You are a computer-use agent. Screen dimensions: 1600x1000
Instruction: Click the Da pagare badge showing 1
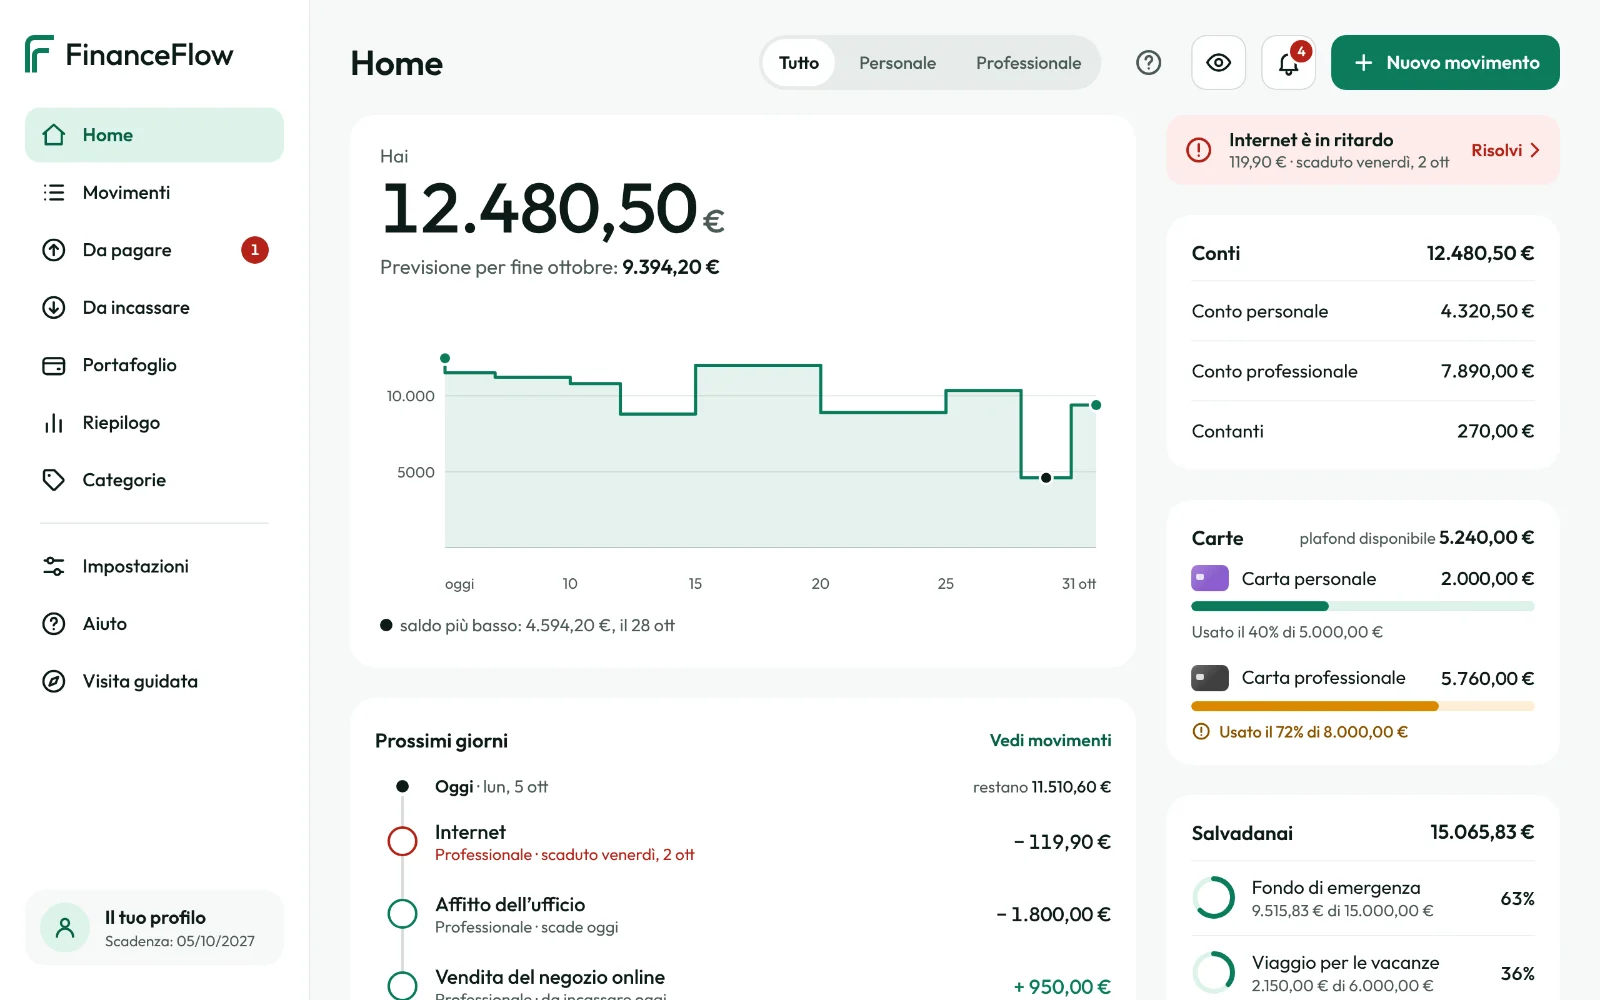coord(255,250)
